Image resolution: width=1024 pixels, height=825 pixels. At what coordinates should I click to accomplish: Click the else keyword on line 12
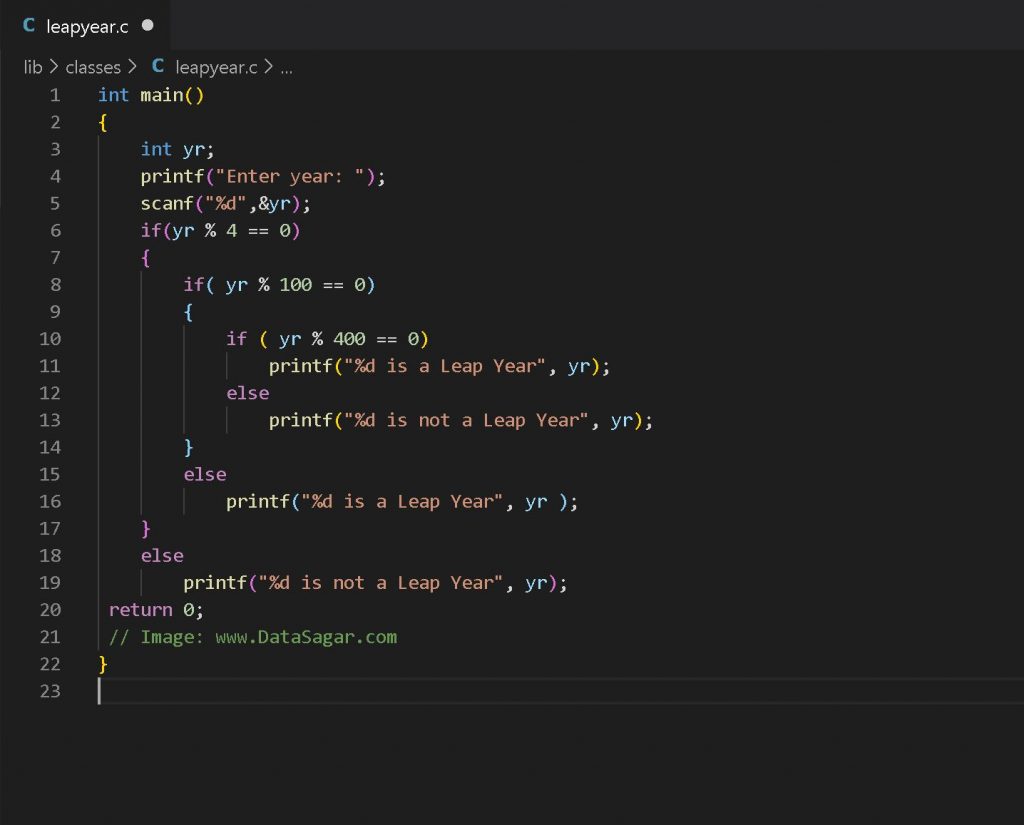coord(247,393)
